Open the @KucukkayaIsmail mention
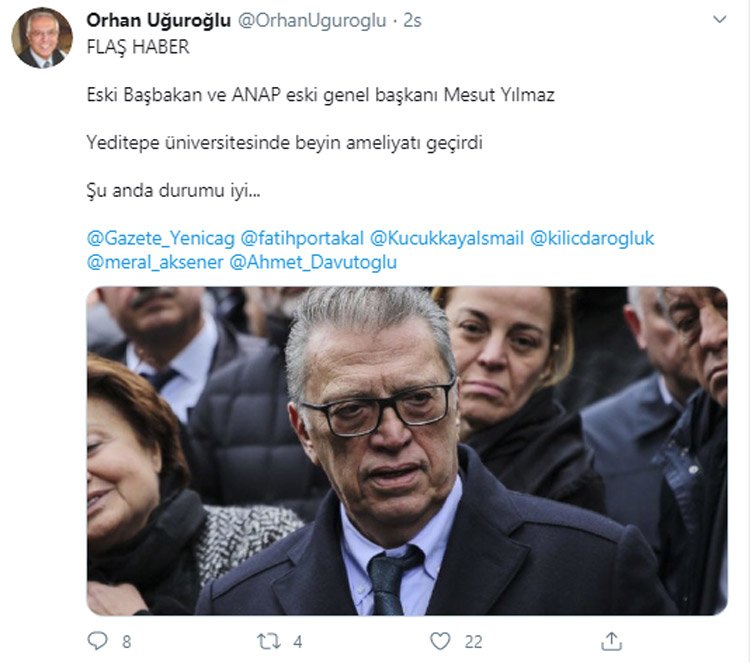The width and height of the screenshot is (750, 662). pos(447,238)
